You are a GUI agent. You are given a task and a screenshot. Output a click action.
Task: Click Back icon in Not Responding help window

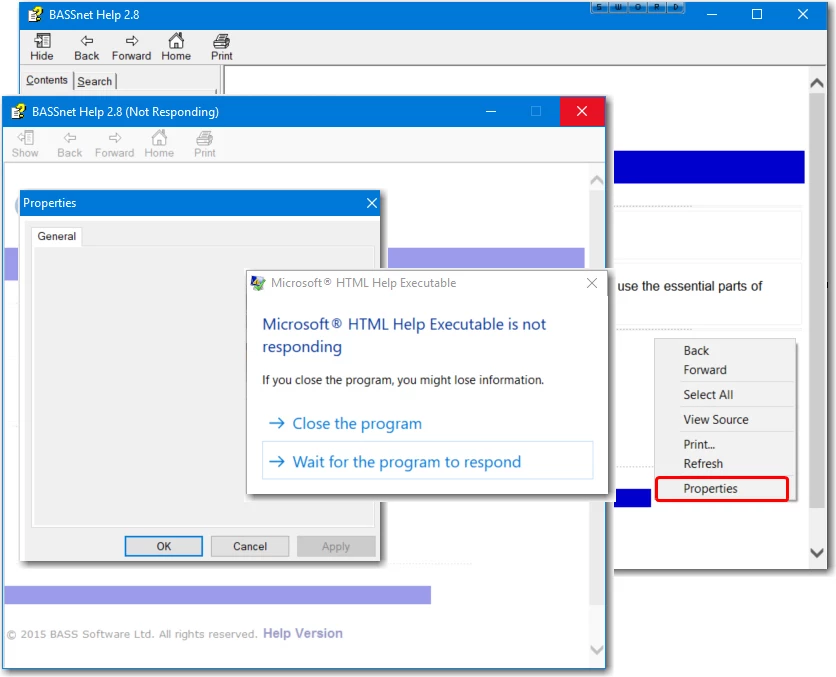(70, 138)
